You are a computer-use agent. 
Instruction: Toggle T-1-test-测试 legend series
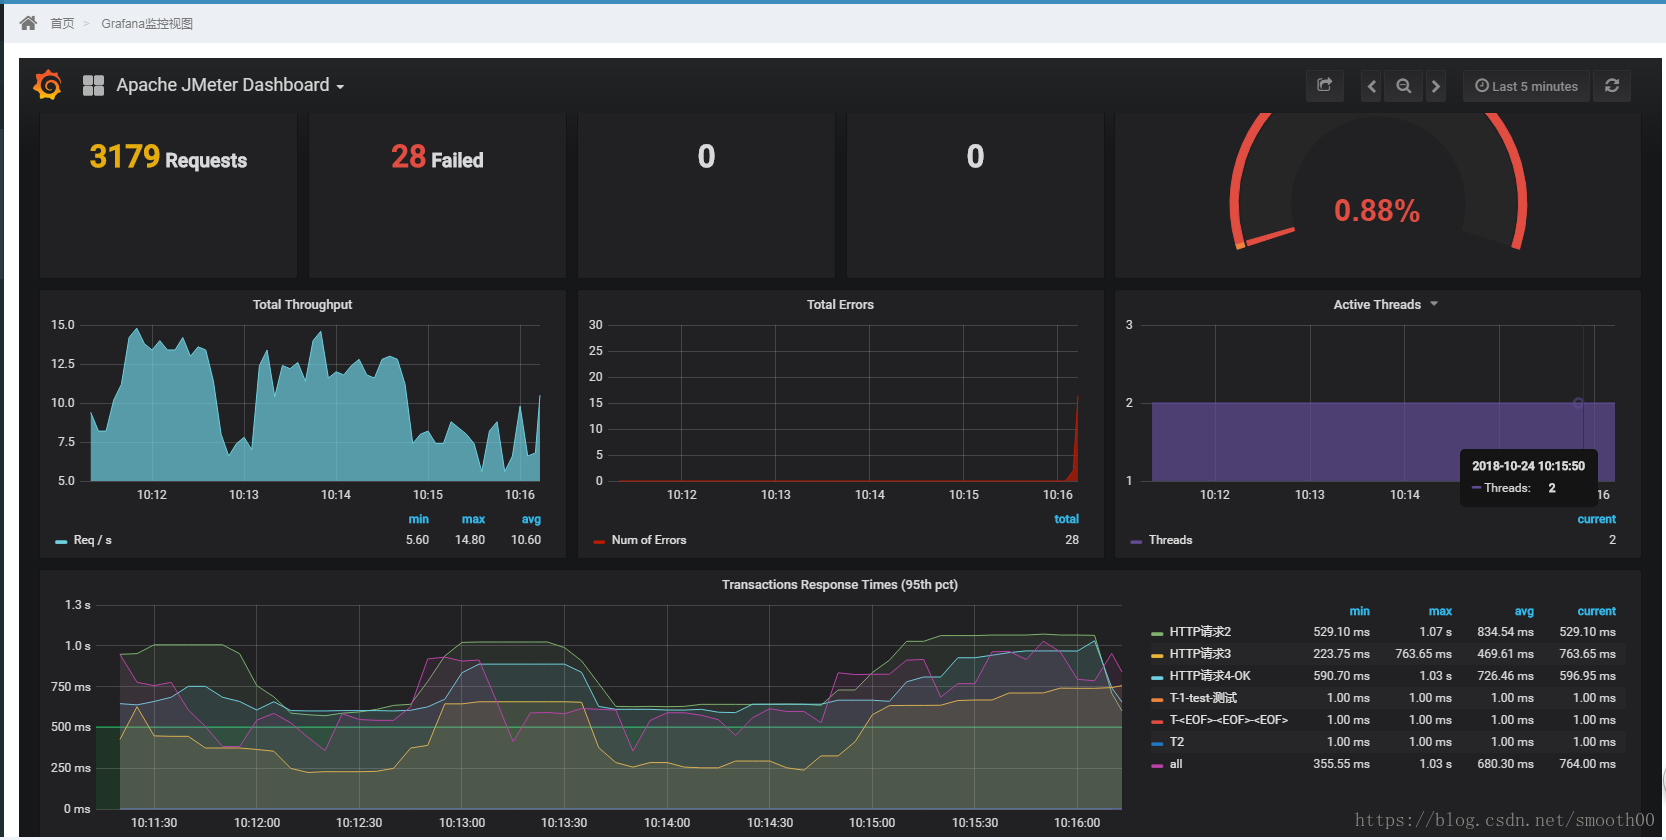1203,698
